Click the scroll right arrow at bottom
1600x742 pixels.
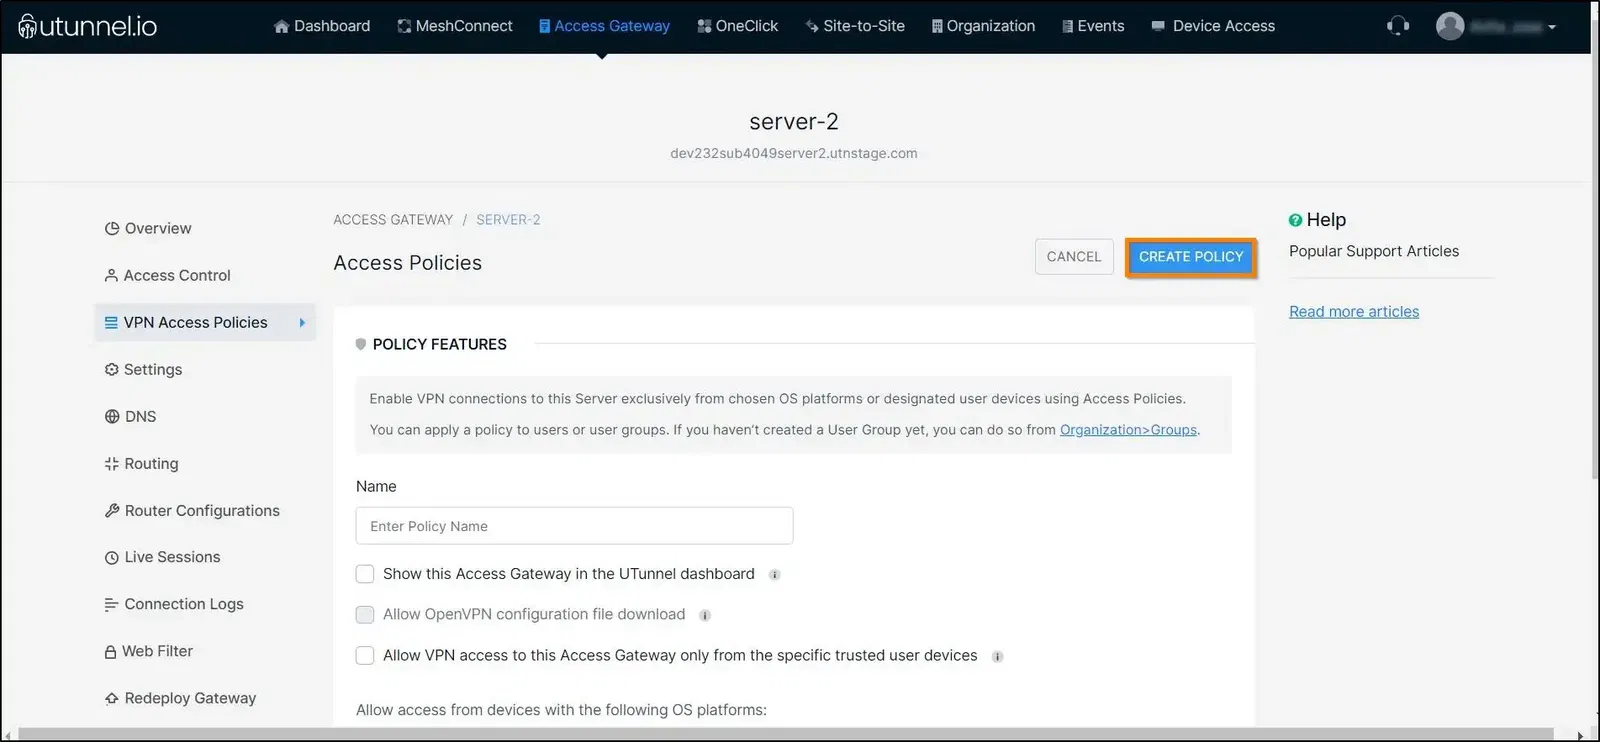tap(1580, 735)
